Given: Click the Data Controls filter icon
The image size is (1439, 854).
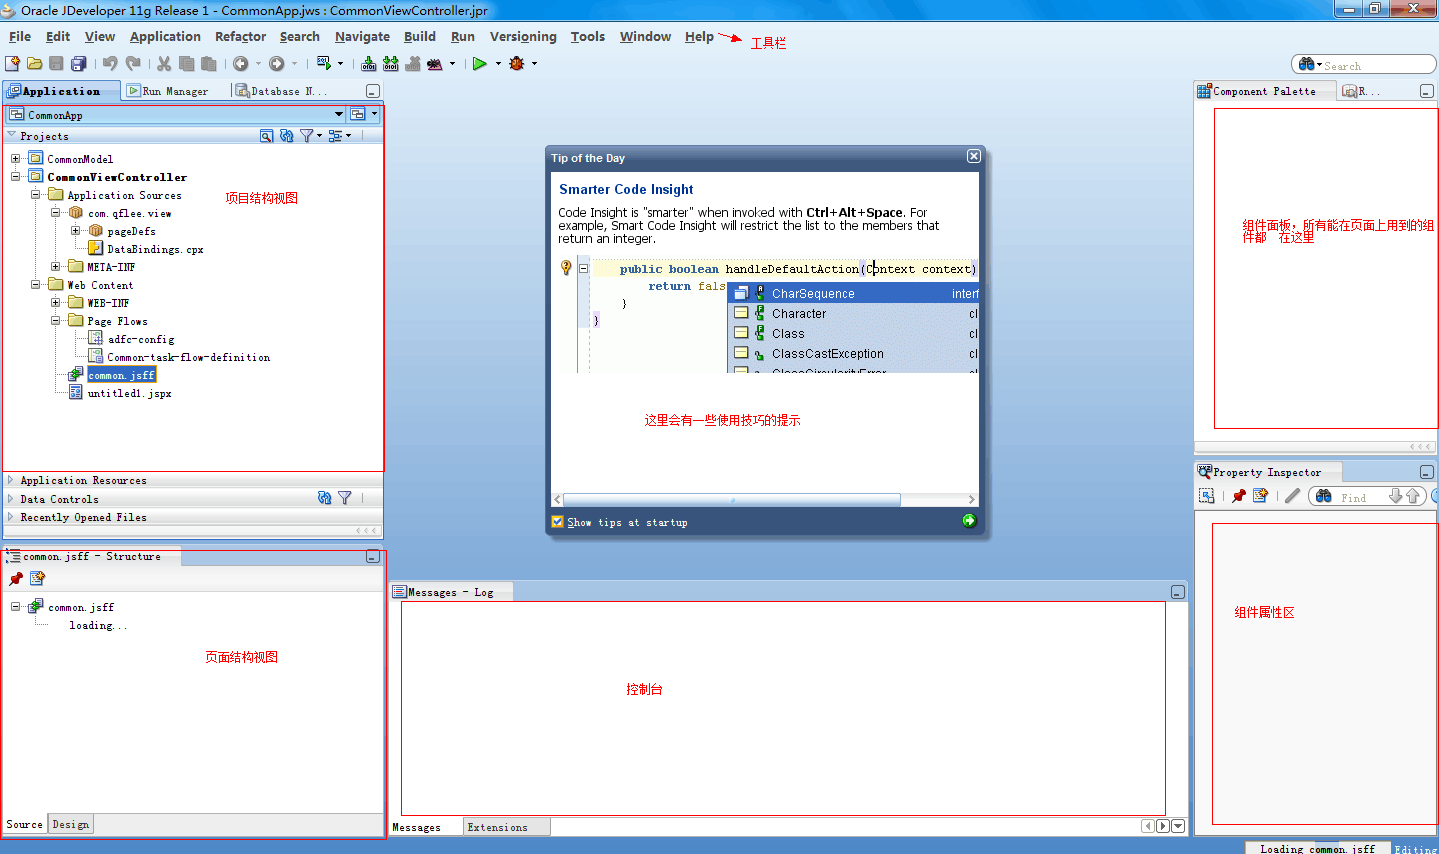Looking at the screenshot, I should [345, 498].
